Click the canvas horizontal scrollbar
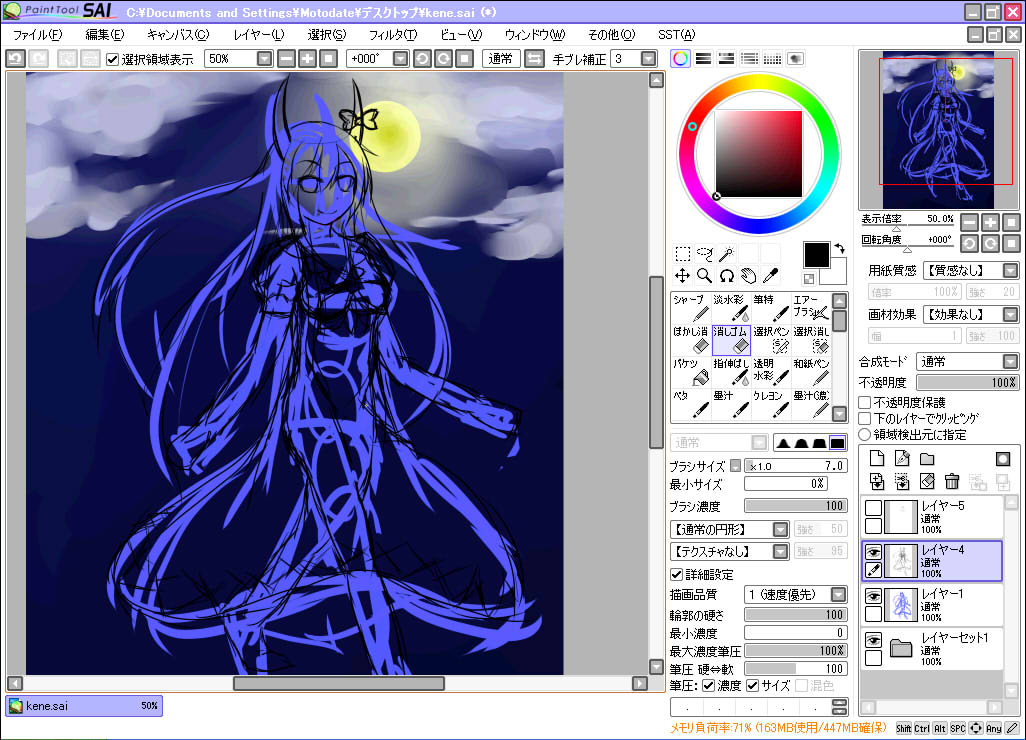The height and width of the screenshot is (740, 1026). 338,684
